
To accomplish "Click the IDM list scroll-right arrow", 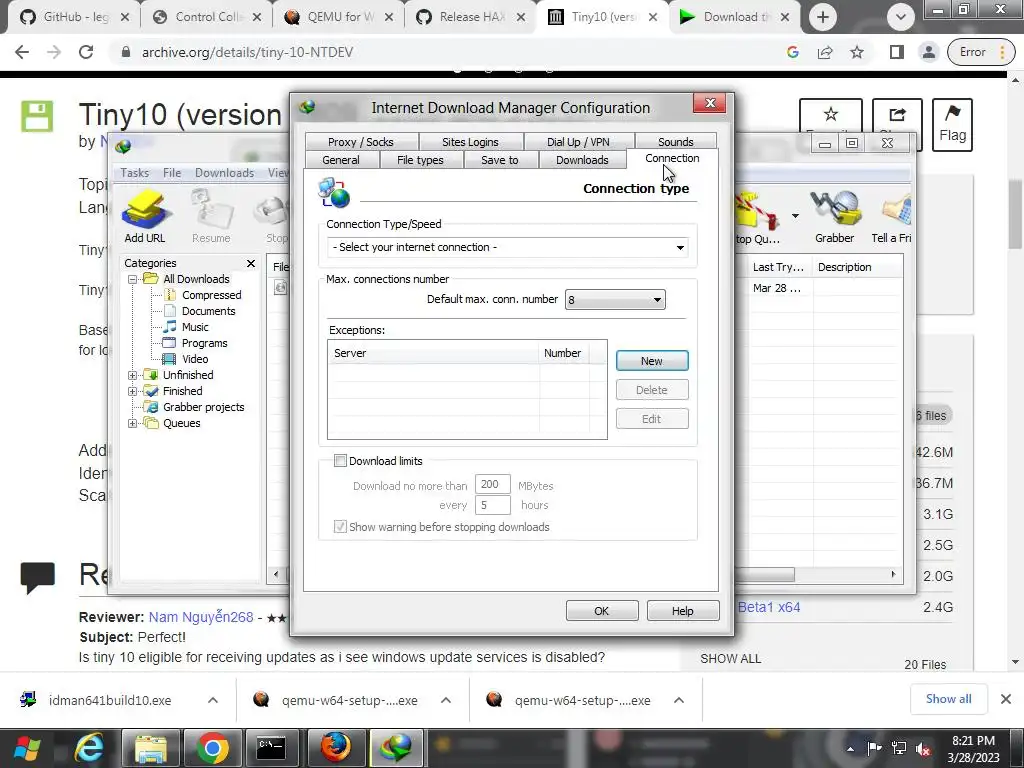I will (x=893, y=575).
